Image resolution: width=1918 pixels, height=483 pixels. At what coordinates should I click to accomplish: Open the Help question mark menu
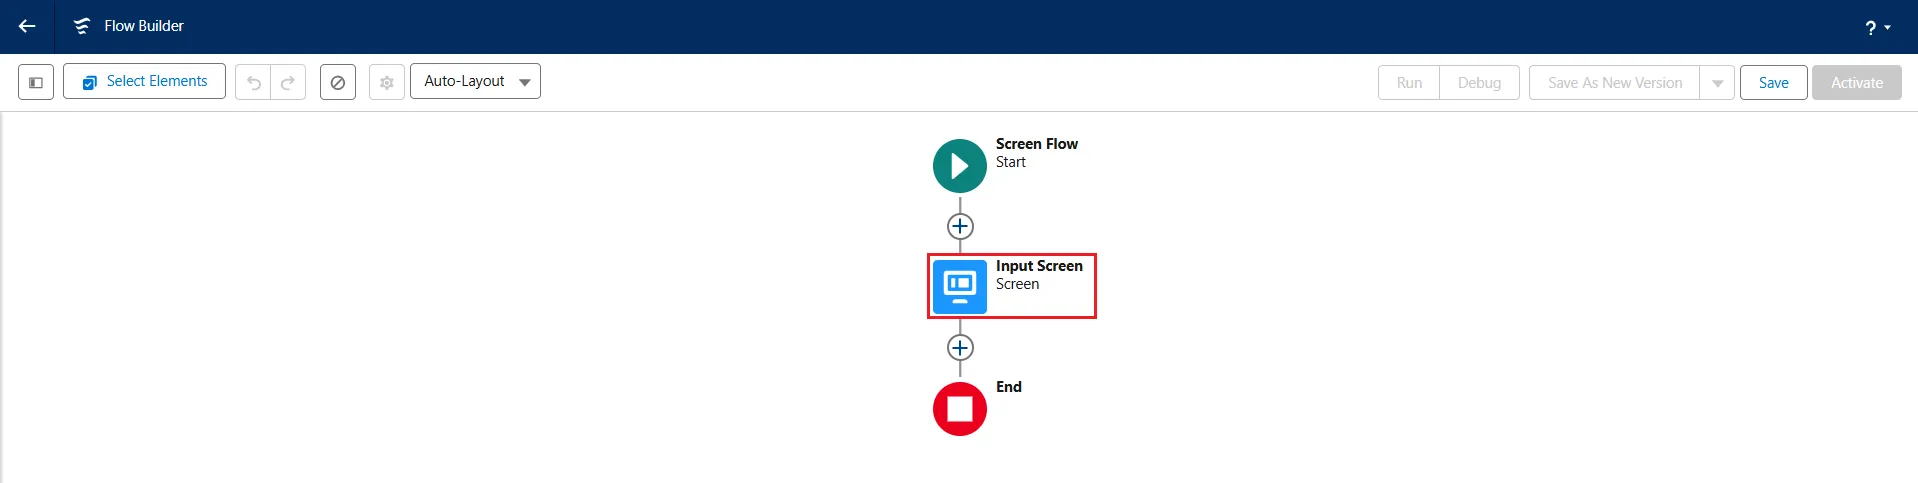click(x=1876, y=27)
